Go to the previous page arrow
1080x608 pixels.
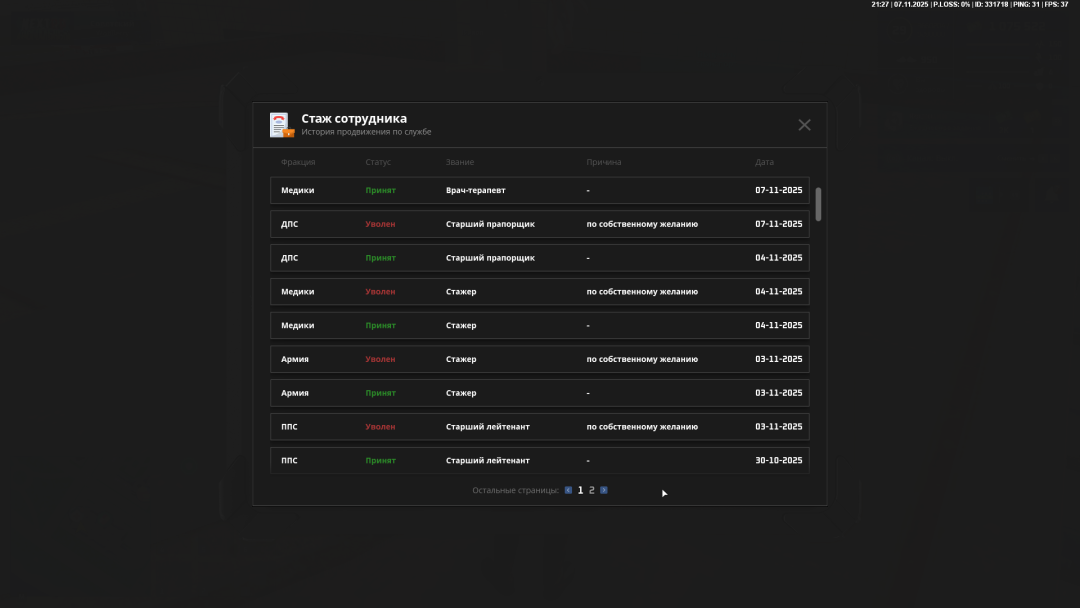coord(568,490)
